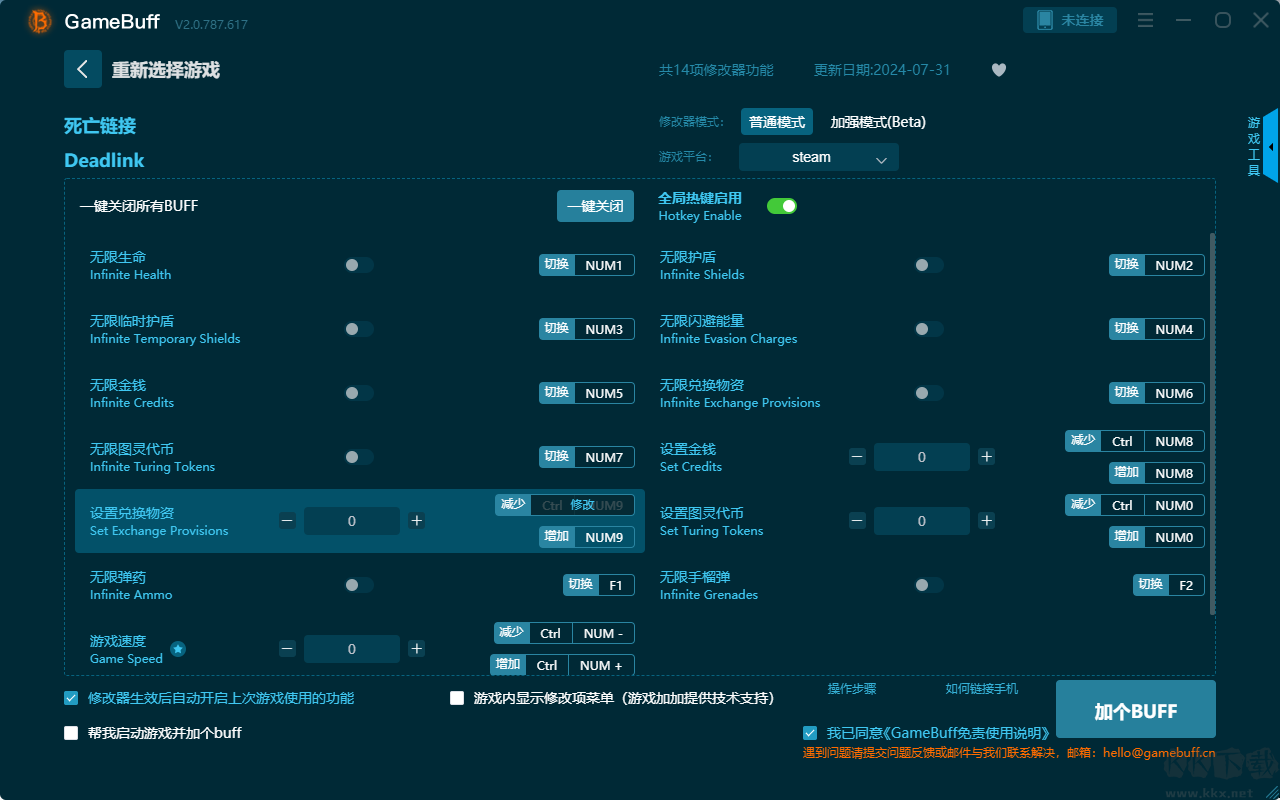Open the 操作步骤 link
The width and height of the screenshot is (1280, 800).
tap(852, 689)
